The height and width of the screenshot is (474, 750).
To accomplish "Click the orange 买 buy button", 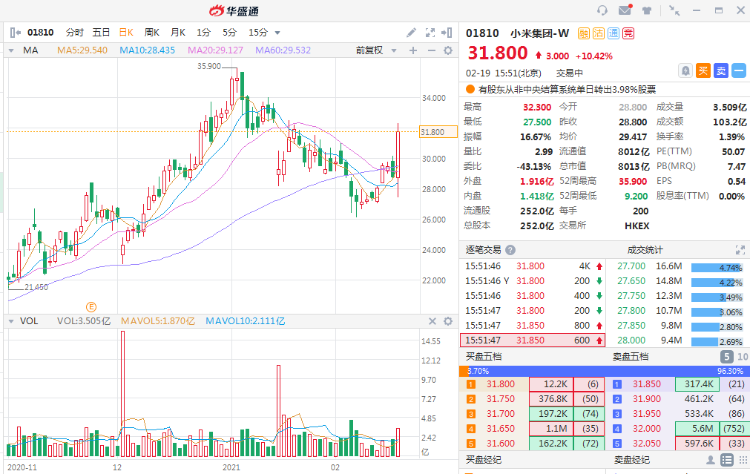I will (x=703, y=71).
